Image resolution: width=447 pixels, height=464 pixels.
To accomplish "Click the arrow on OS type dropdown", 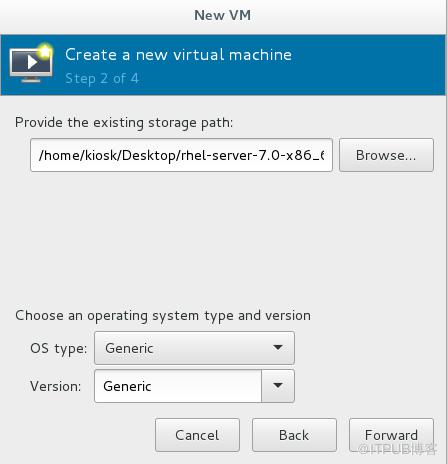I will click(x=278, y=348).
